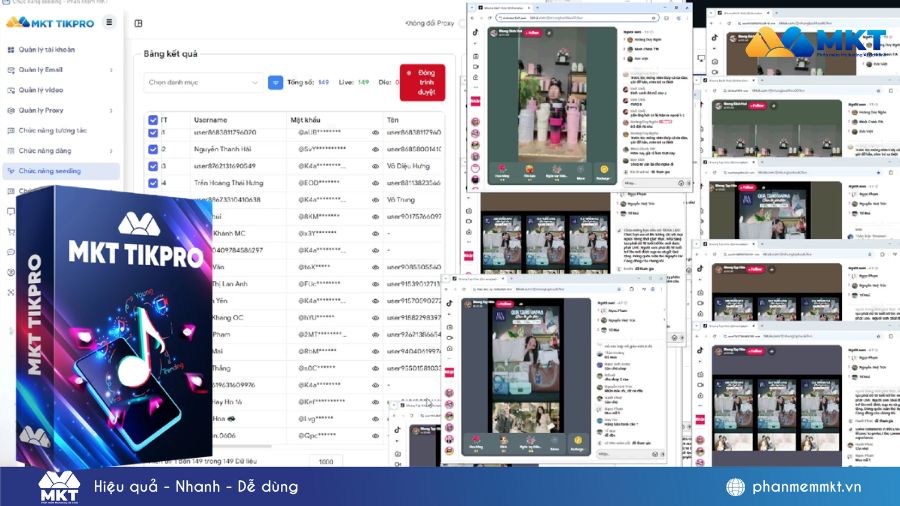Click the MKT TIKPRO logo at the top left
900x506 pixels.
pos(50,23)
